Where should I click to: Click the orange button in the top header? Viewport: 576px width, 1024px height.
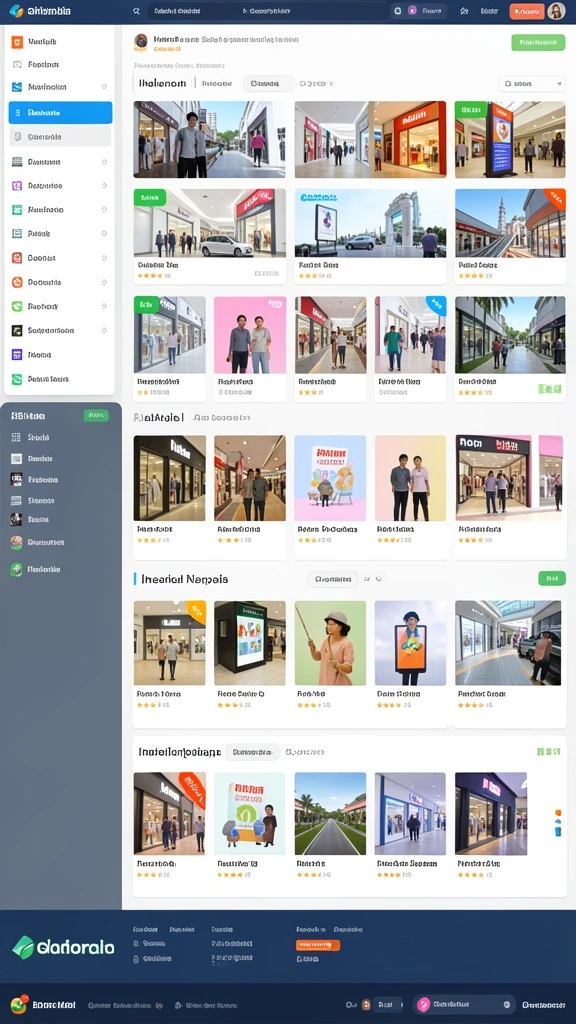526,11
